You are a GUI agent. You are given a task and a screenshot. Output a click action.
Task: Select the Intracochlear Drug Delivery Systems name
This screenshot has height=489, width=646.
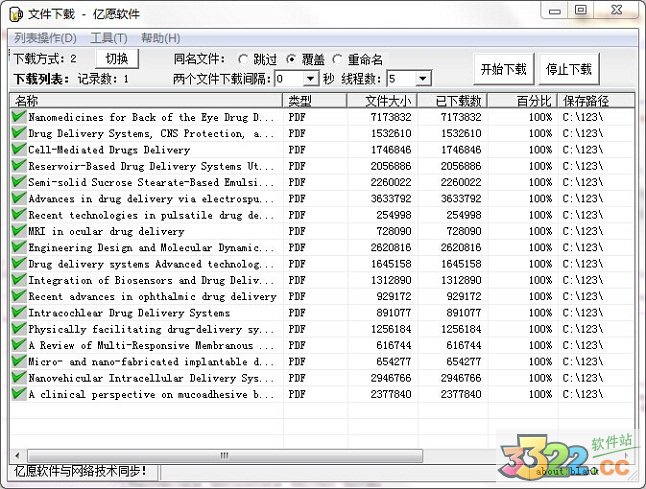pyautogui.click(x=129, y=313)
